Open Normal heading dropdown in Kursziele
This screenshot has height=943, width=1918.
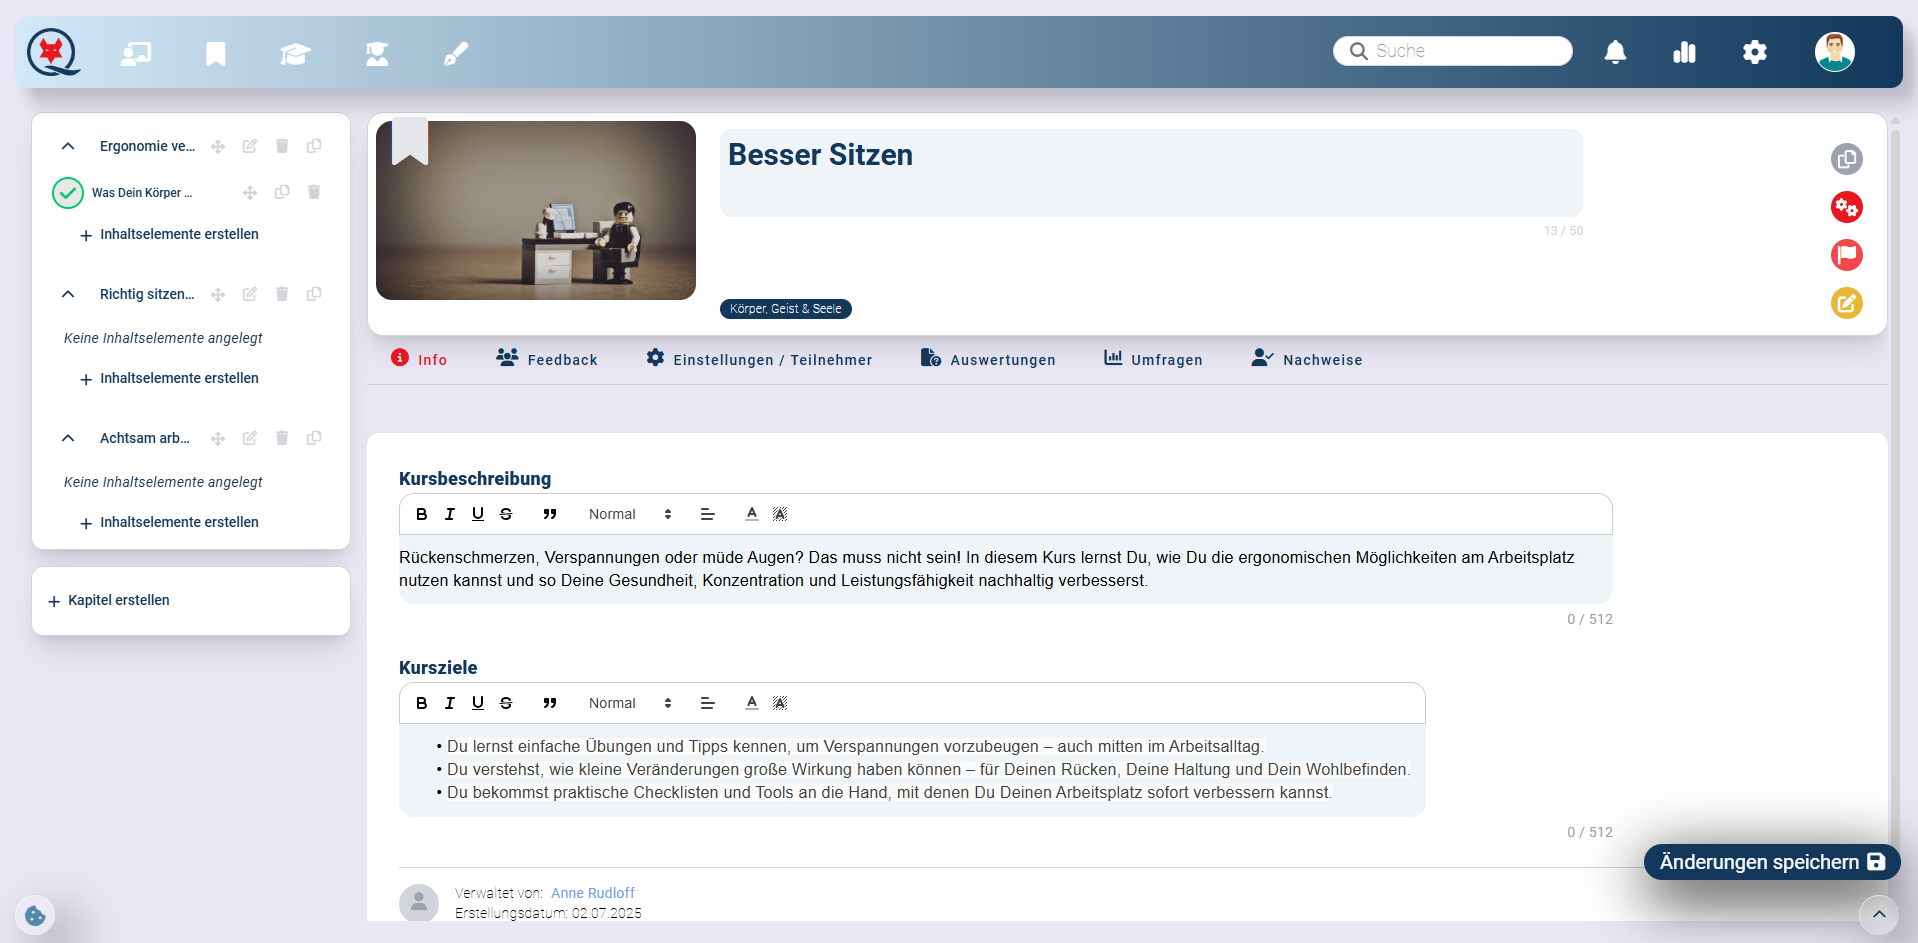630,703
